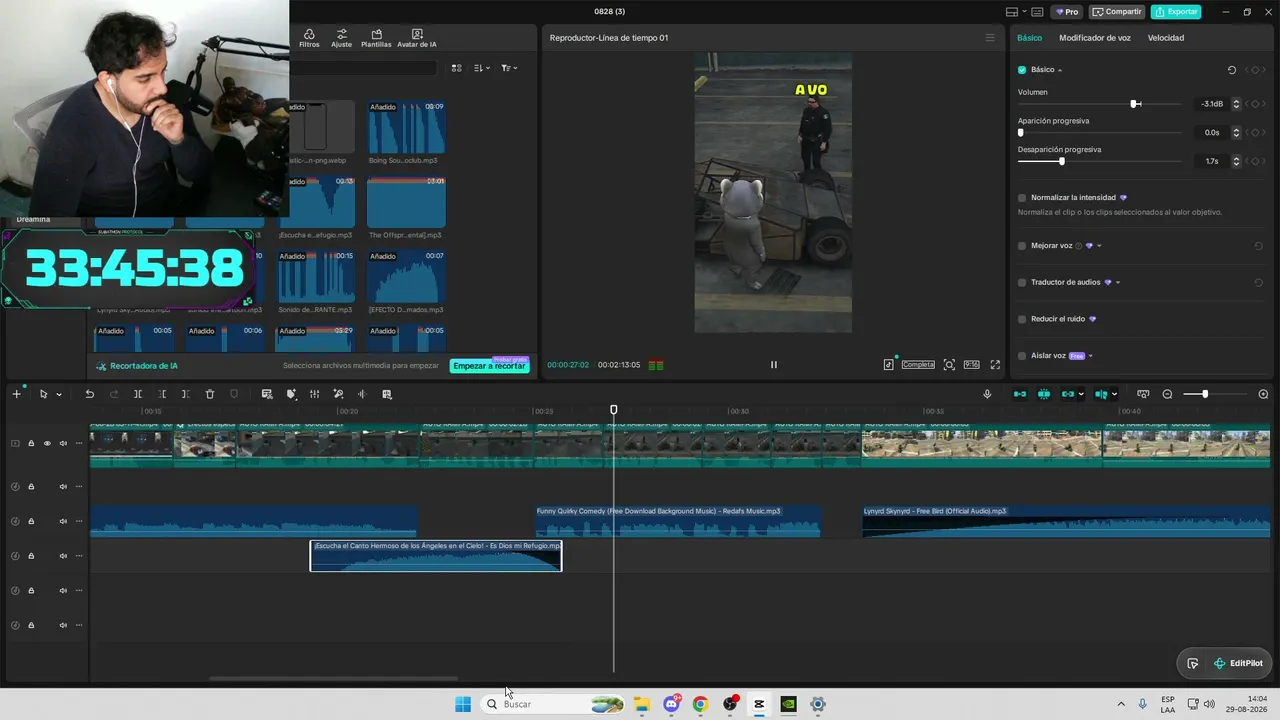Click the Aparición progresiva slider handle

pos(1021,132)
